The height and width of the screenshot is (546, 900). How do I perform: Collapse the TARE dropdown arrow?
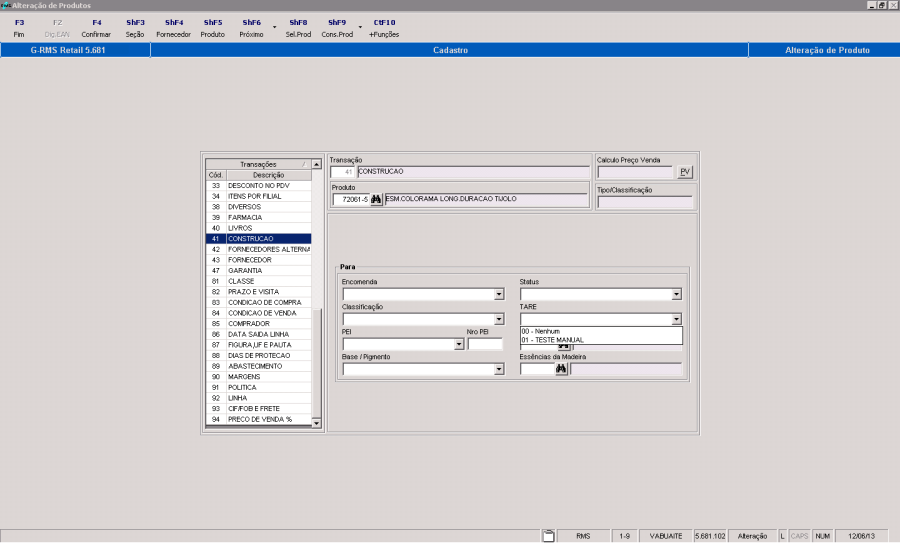click(677, 319)
